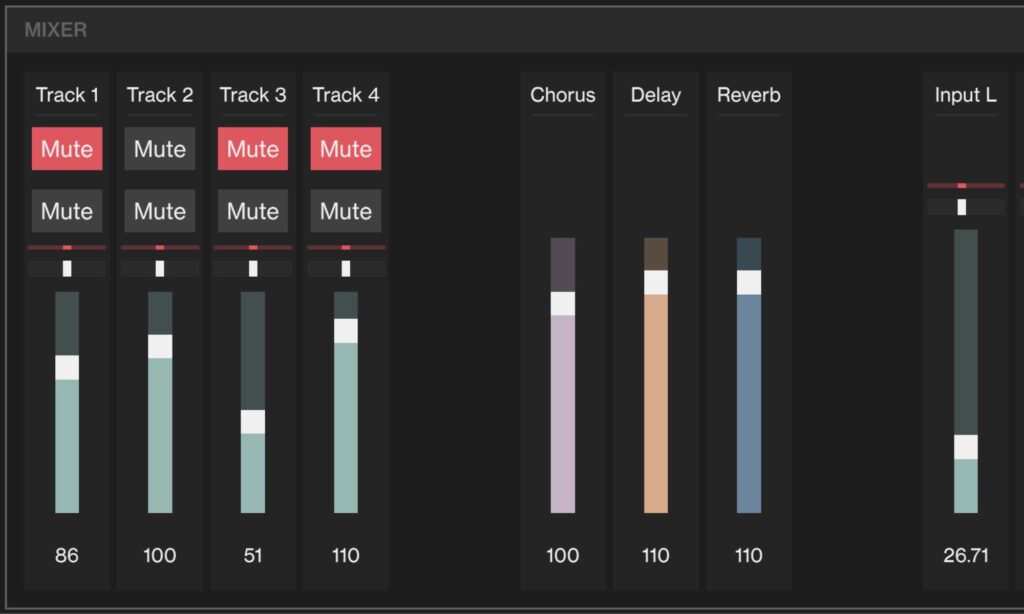Screen dimensions: 1024x614
Task: Click the Track 4 volume fader handle
Action: click(x=345, y=331)
